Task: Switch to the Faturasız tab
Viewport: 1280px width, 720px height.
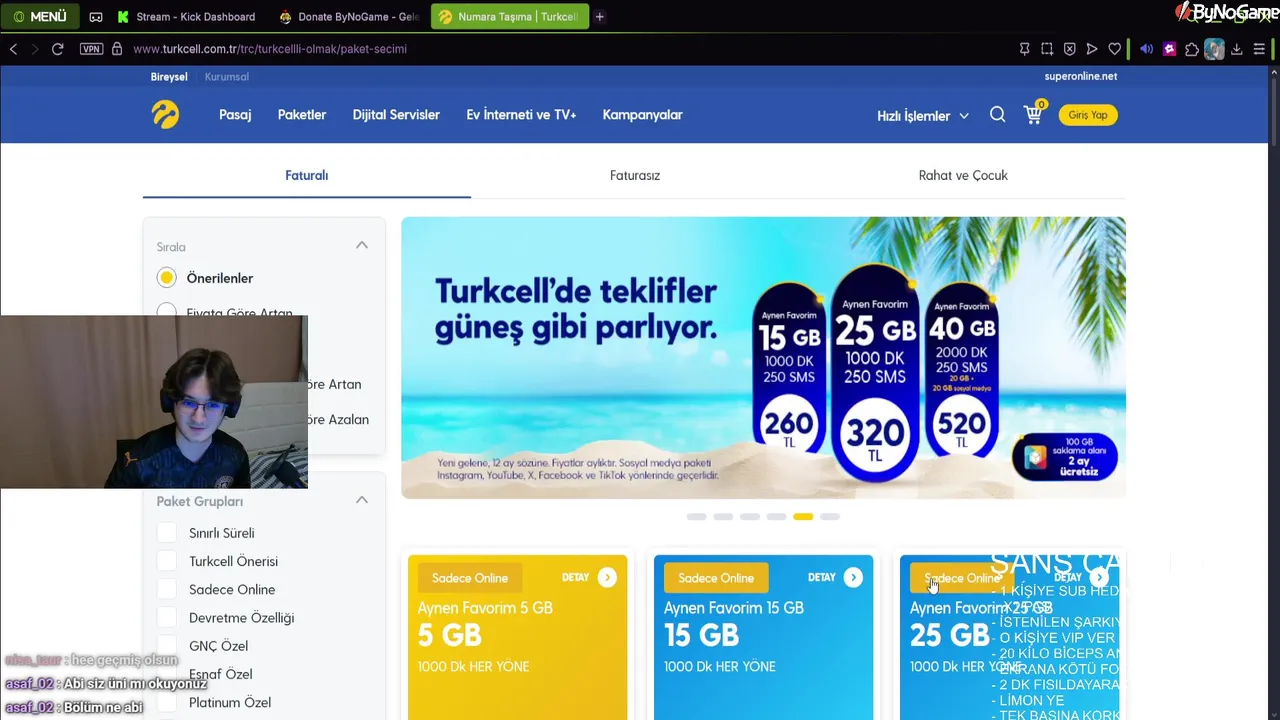Action: coord(635,175)
